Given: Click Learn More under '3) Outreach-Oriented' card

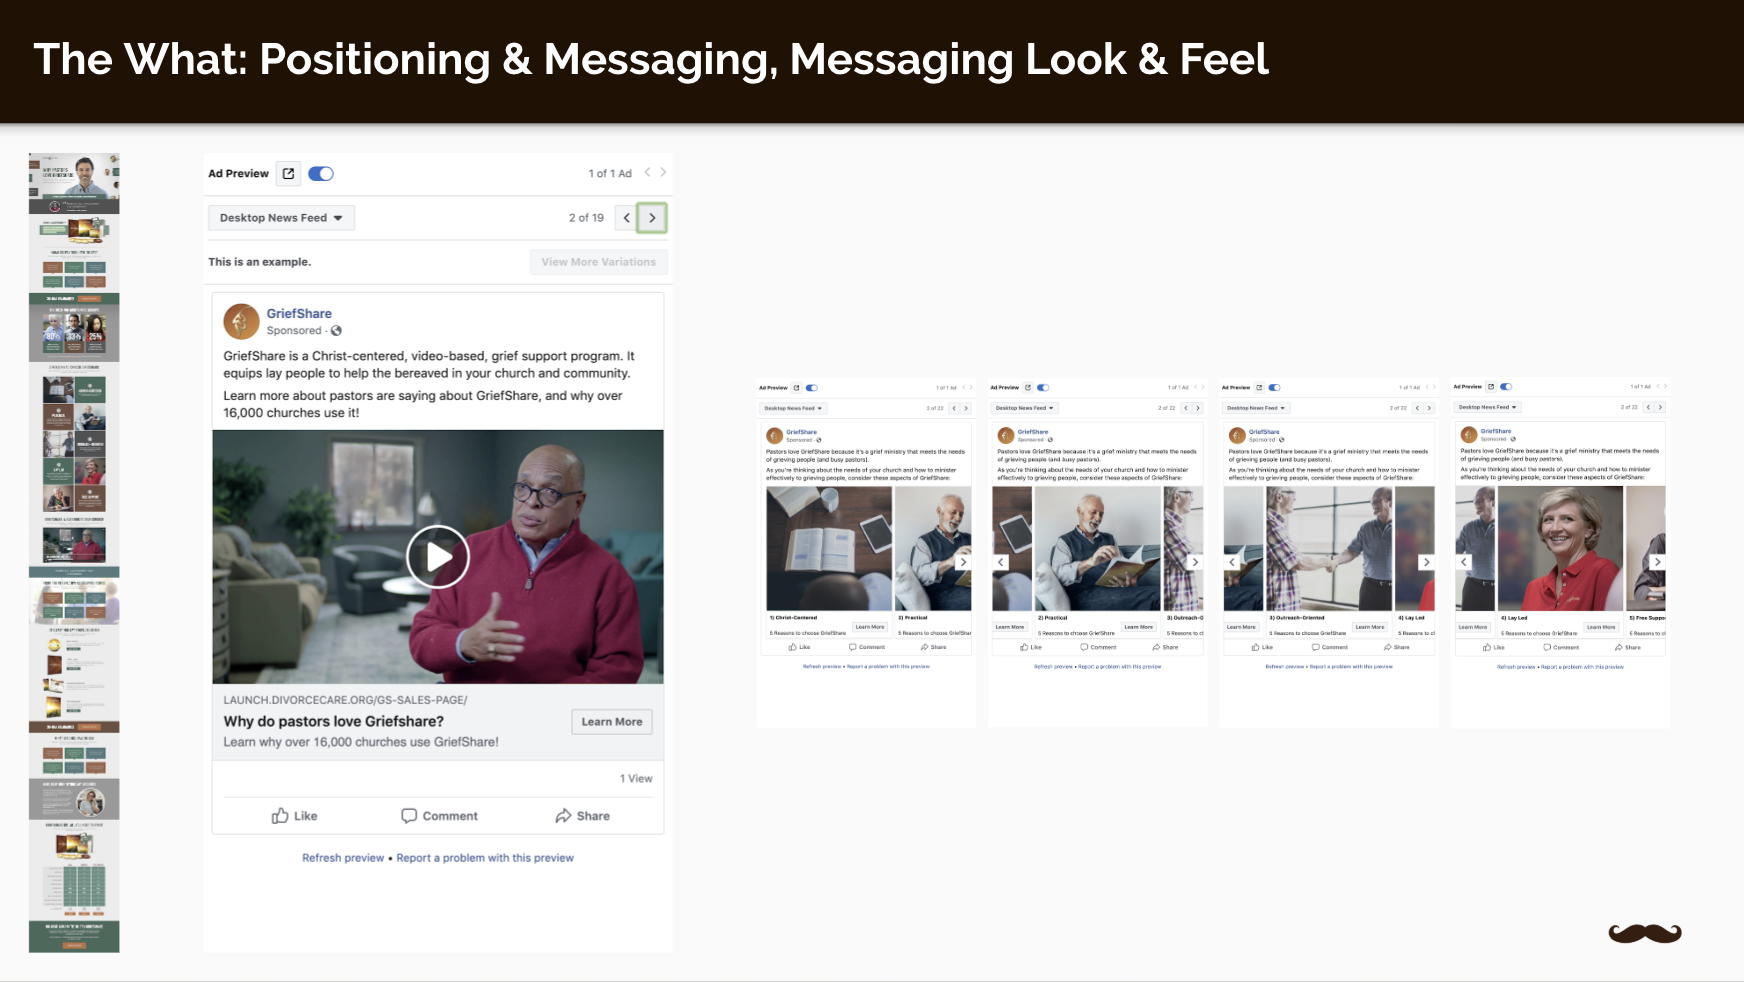Looking at the screenshot, I should coord(1370,627).
